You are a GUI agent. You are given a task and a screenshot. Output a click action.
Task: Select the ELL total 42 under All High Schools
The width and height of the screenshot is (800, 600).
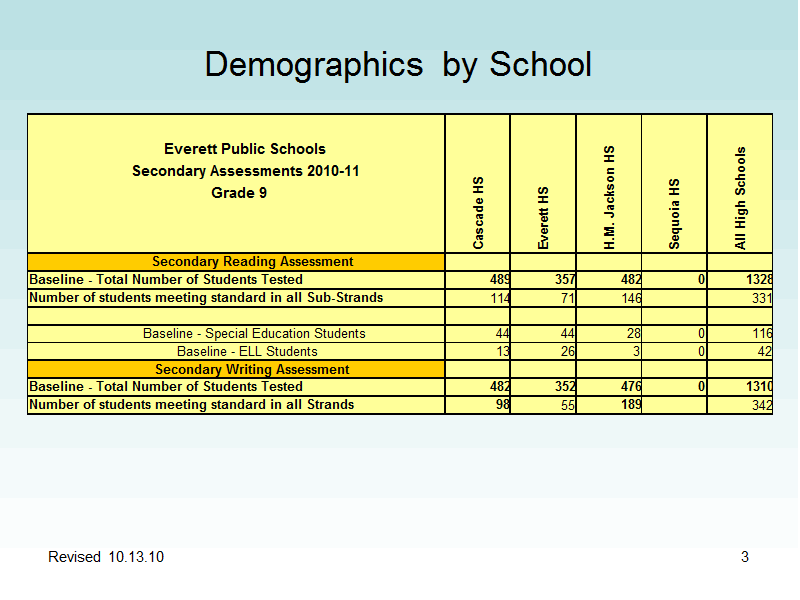[x=765, y=352]
